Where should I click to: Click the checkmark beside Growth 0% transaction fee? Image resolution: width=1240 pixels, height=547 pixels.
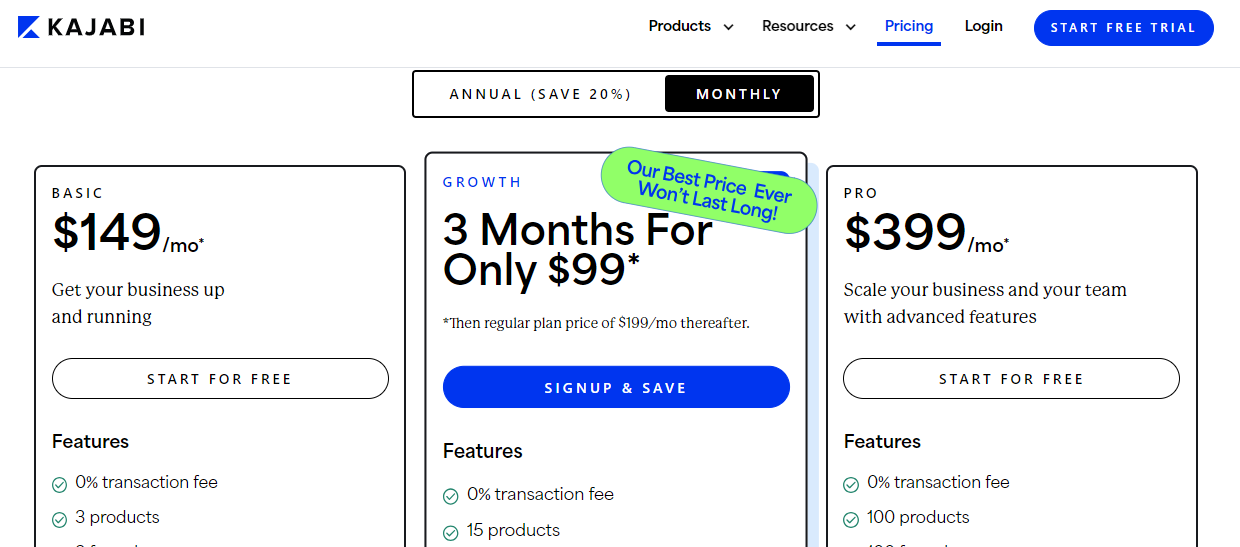[x=451, y=496]
